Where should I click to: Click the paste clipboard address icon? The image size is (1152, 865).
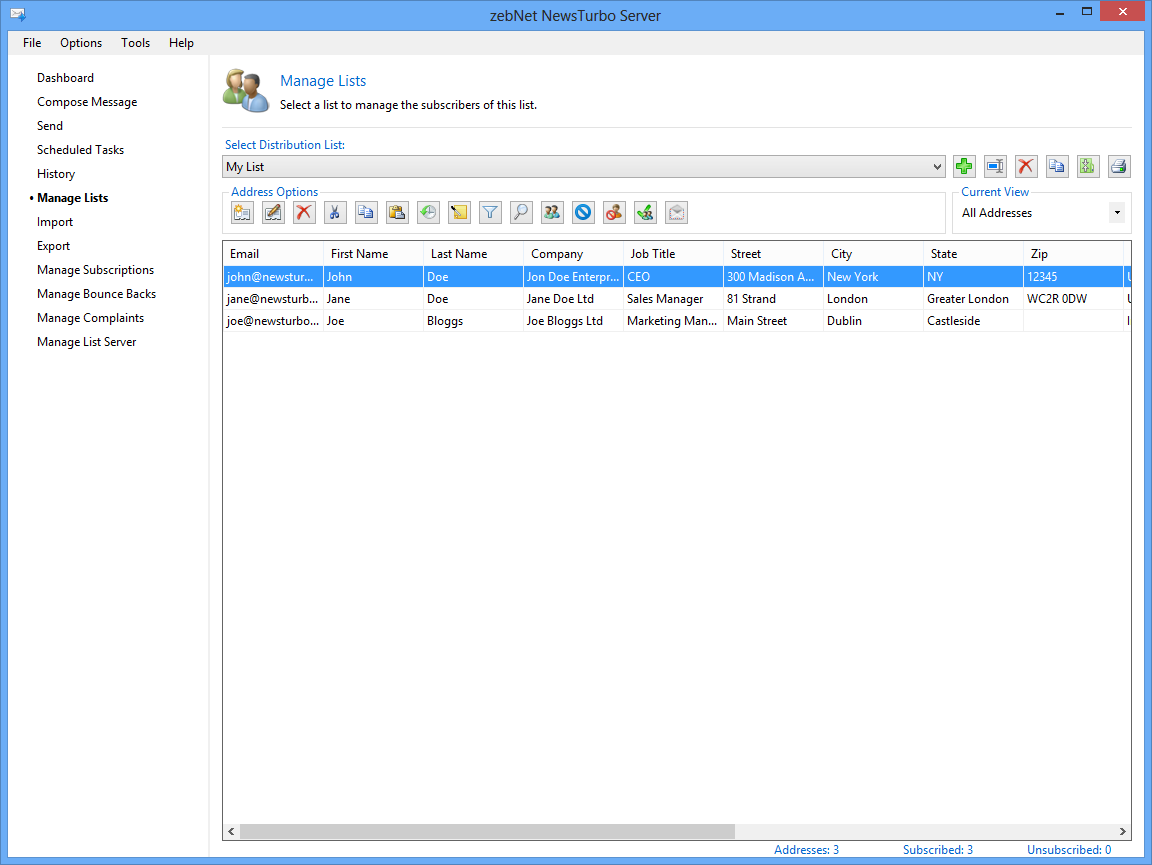coord(397,212)
